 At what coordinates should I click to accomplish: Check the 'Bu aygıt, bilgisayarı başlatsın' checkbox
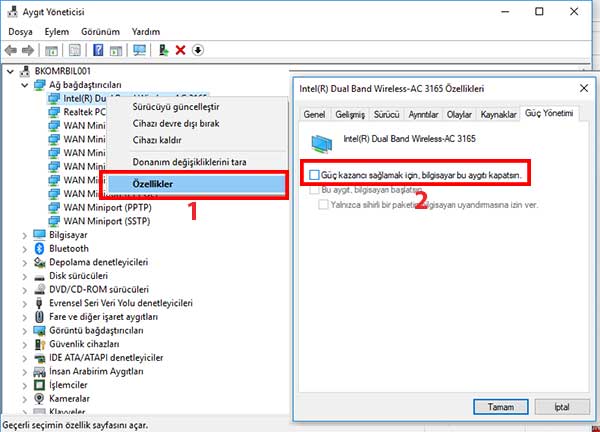[x=314, y=190]
